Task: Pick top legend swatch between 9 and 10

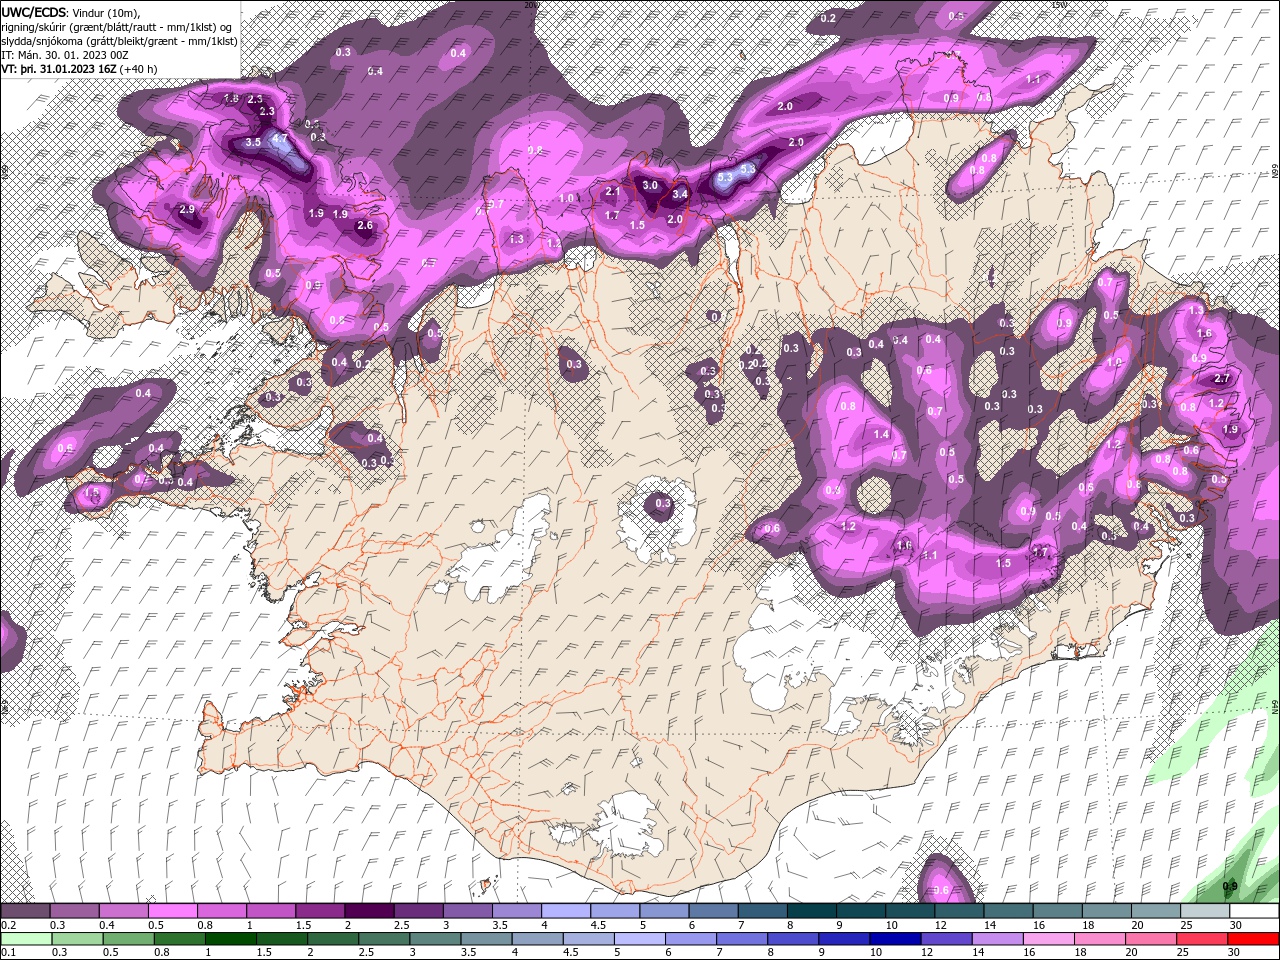Action: (x=861, y=911)
